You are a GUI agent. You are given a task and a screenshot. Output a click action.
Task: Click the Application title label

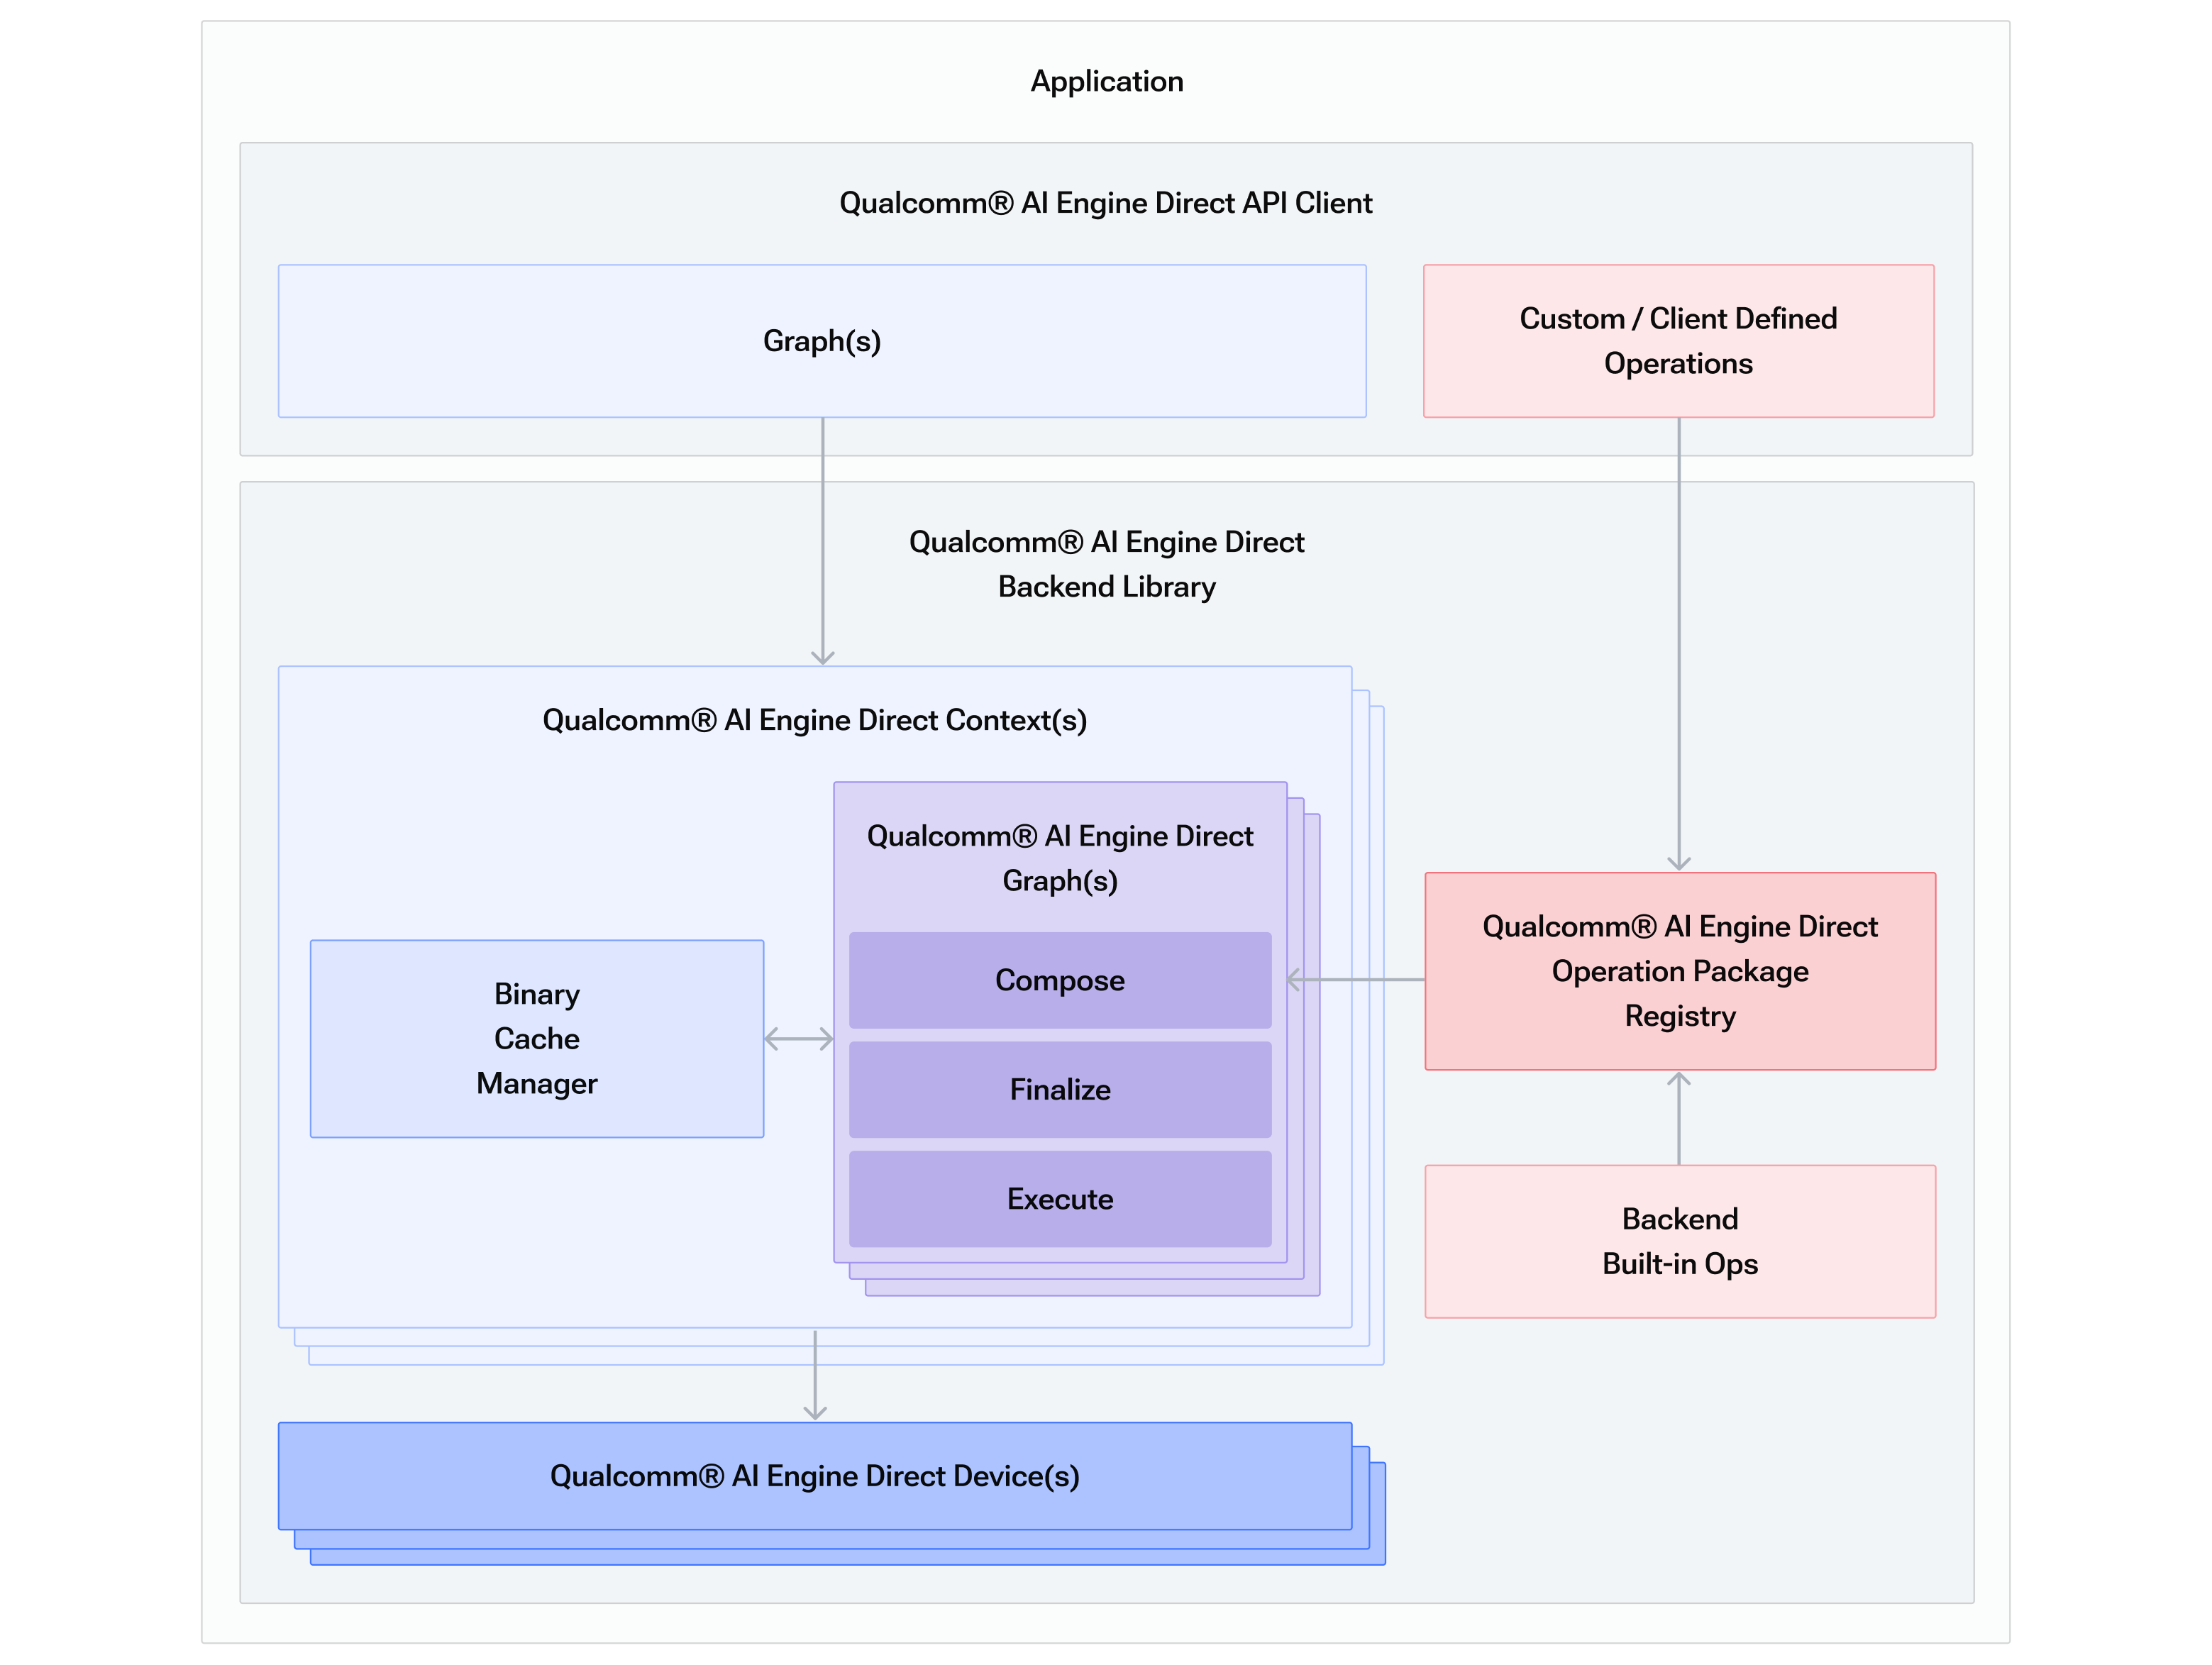click(1106, 81)
